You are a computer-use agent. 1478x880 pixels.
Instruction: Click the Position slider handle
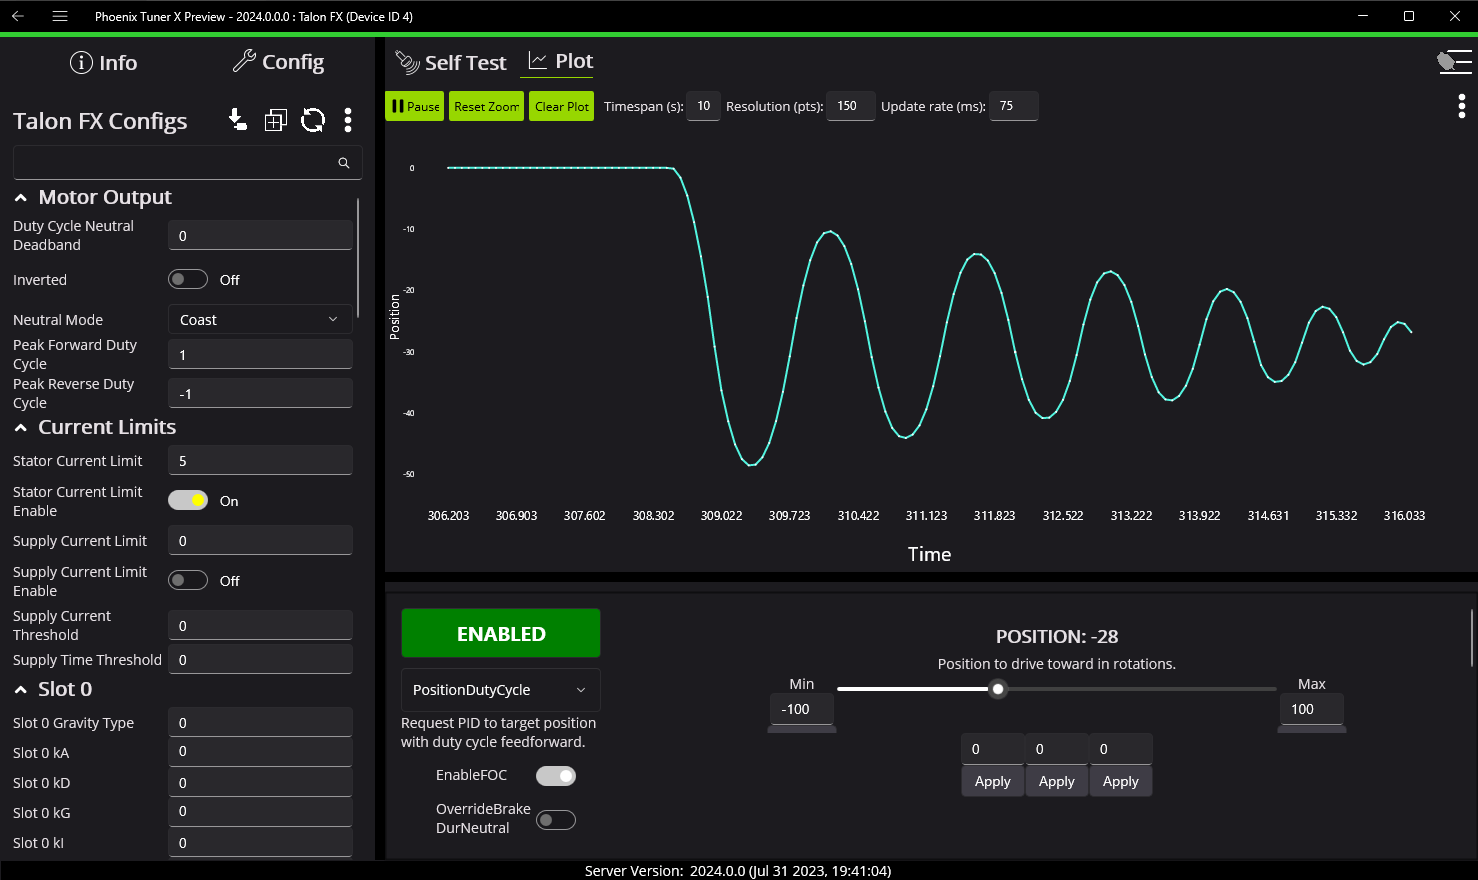998,689
